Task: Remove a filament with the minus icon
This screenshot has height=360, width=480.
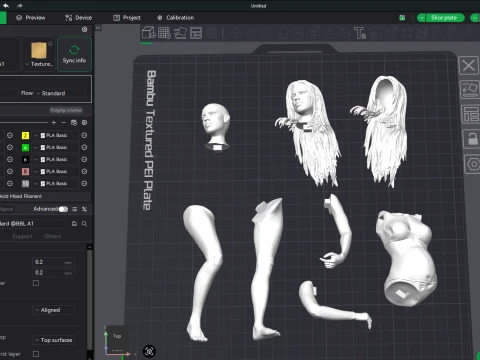Action: [x=64, y=123]
